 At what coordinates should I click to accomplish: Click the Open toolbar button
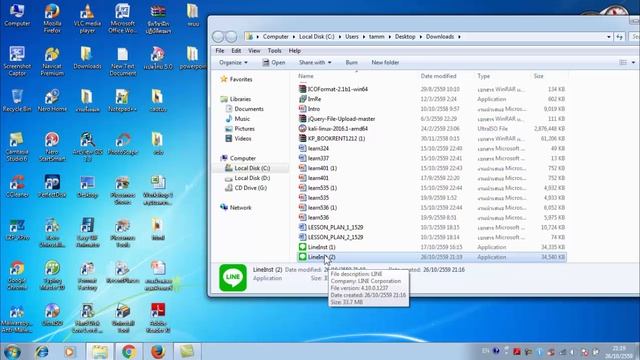[x=274, y=62]
